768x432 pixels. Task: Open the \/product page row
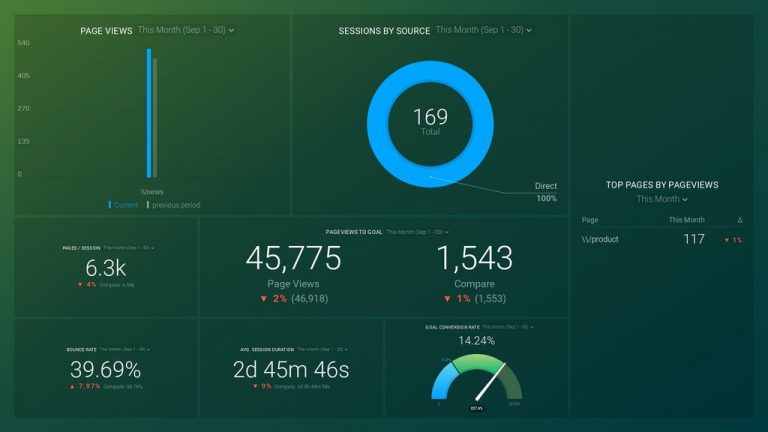[x=662, y=240]
